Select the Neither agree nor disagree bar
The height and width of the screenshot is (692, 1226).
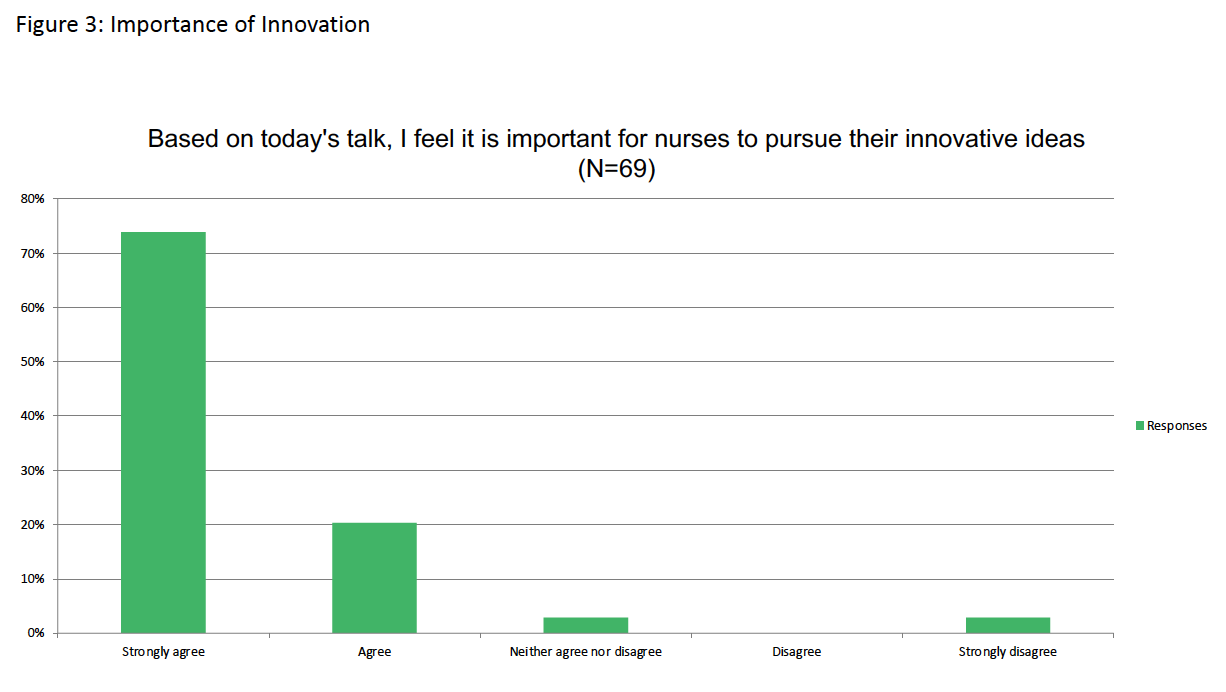[585, 626]
